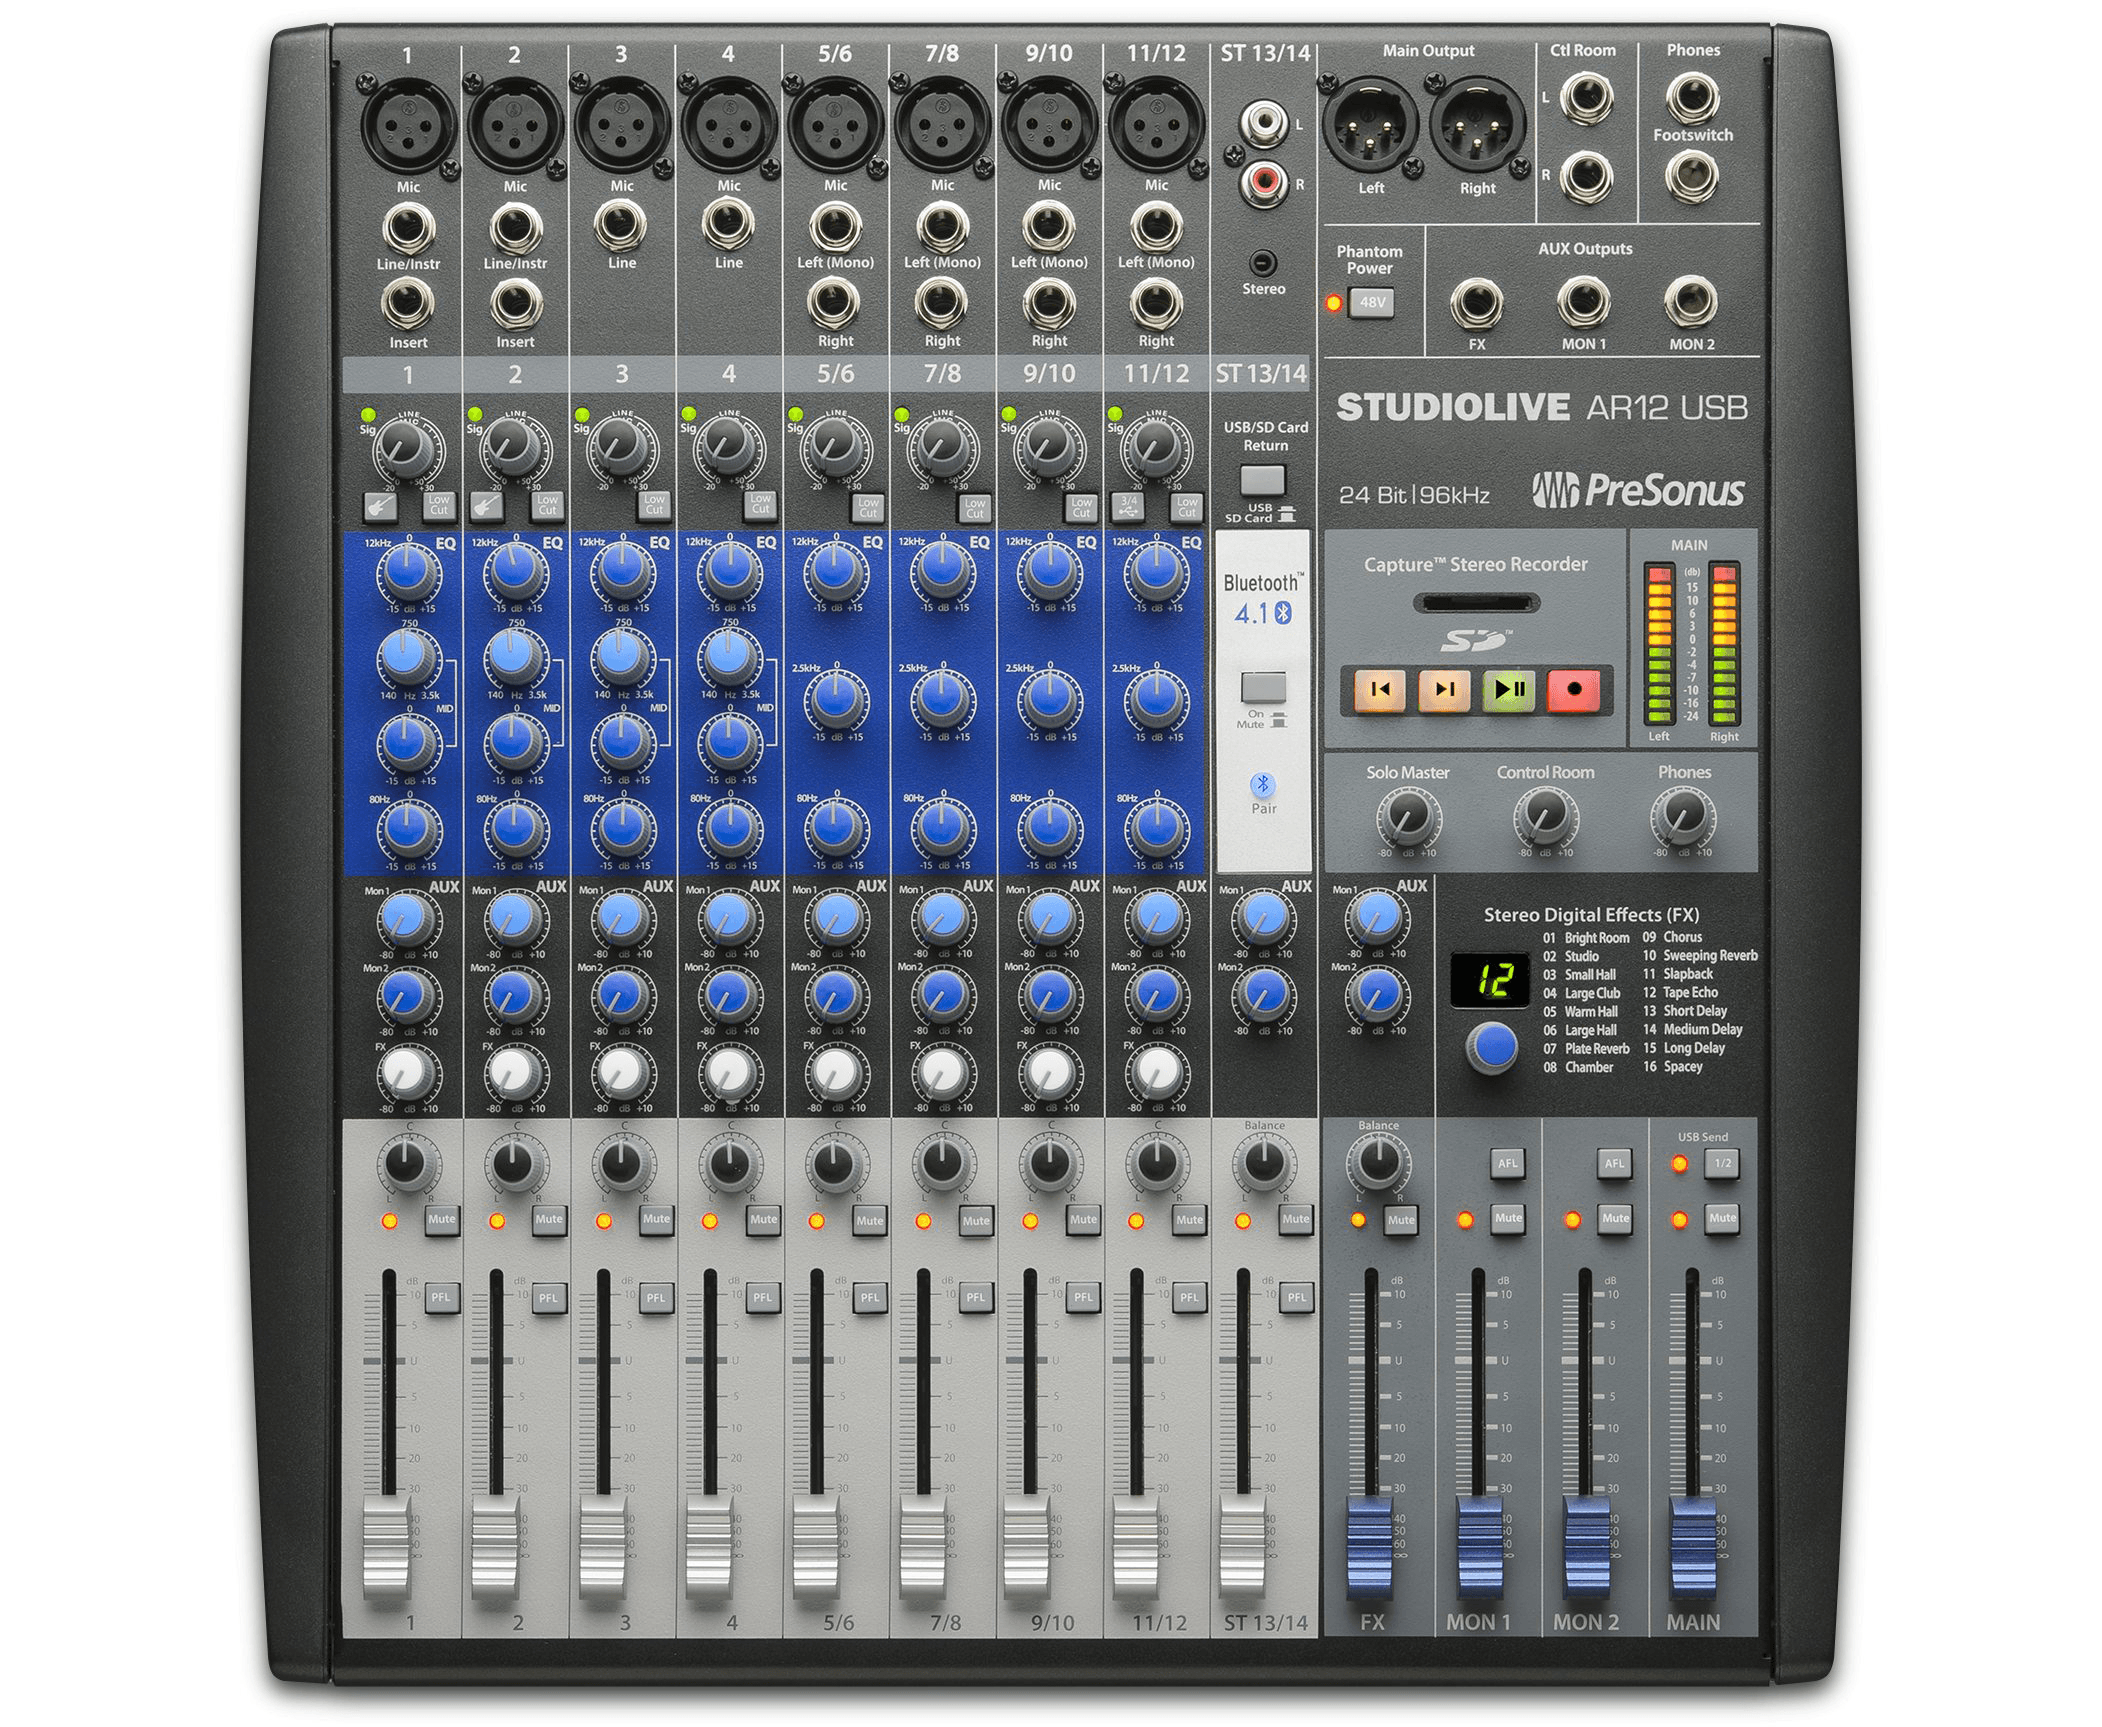Click the FX AUX output jack
Image resolution: width=2102 pixels, height=1727 pixels.
(1477, 303)
